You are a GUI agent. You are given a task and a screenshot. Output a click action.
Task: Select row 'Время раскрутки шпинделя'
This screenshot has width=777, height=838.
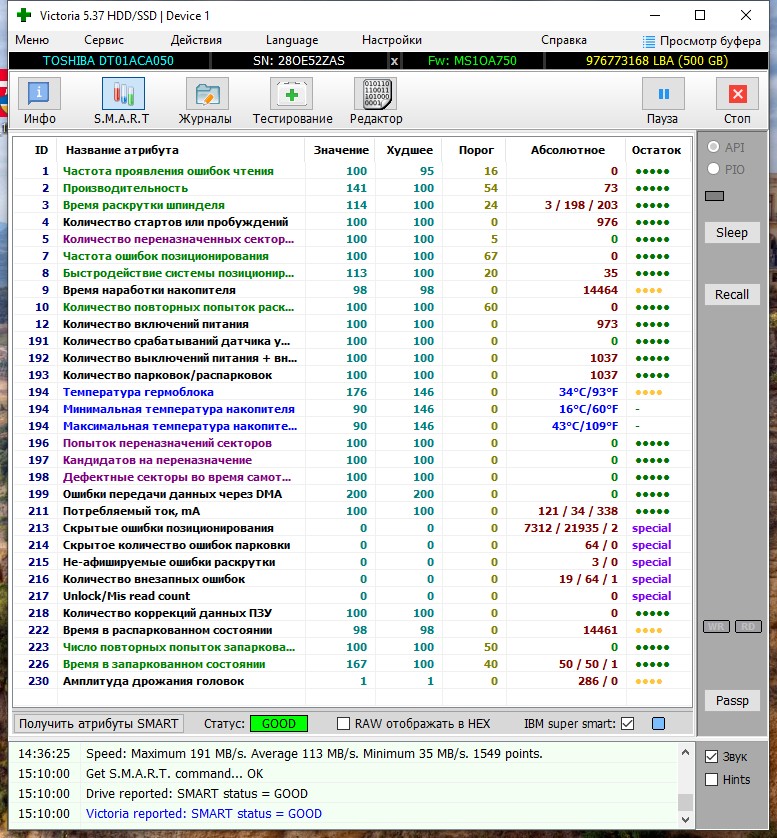(353, 205)
